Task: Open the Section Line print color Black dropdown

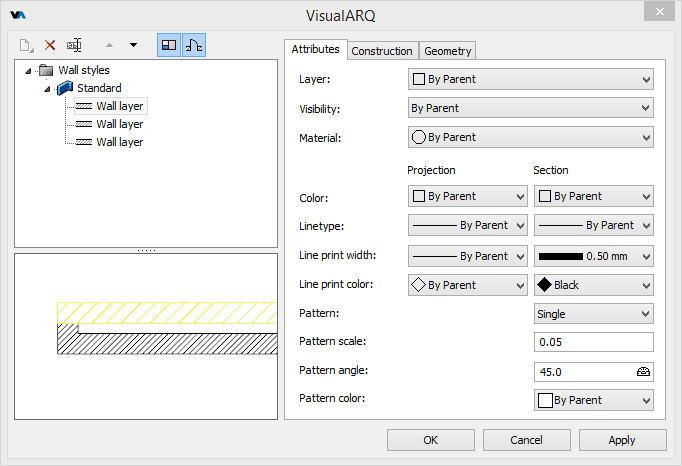Action: point(594,285)
